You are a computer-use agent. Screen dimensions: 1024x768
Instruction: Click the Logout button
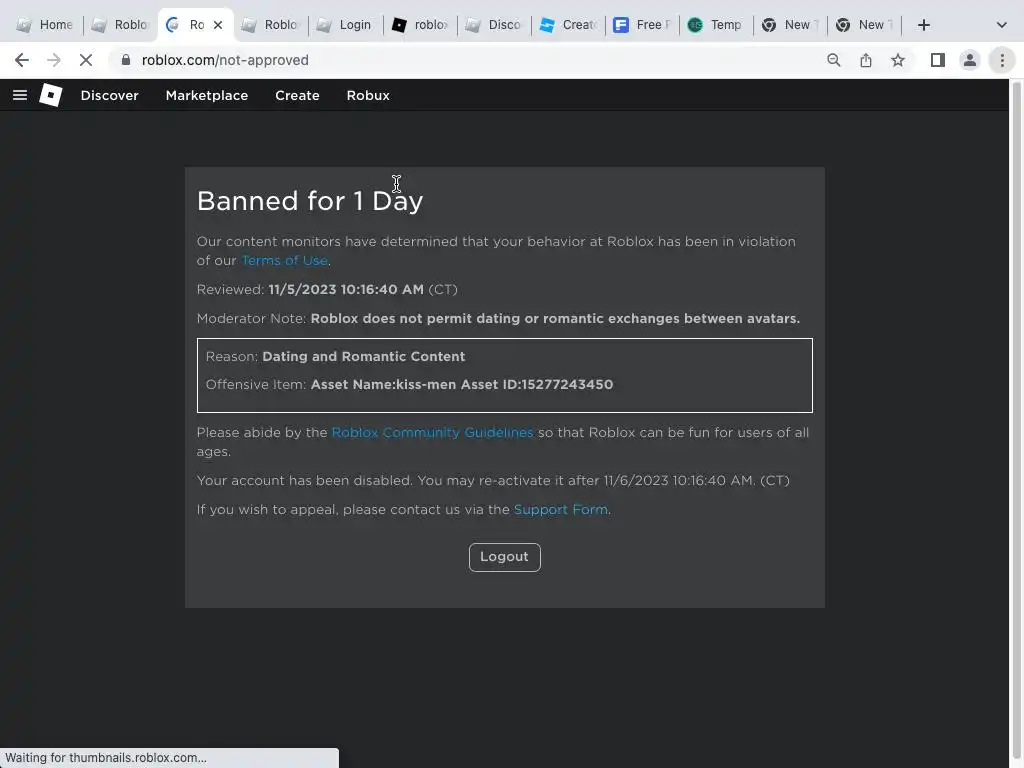tap(505, 557)
